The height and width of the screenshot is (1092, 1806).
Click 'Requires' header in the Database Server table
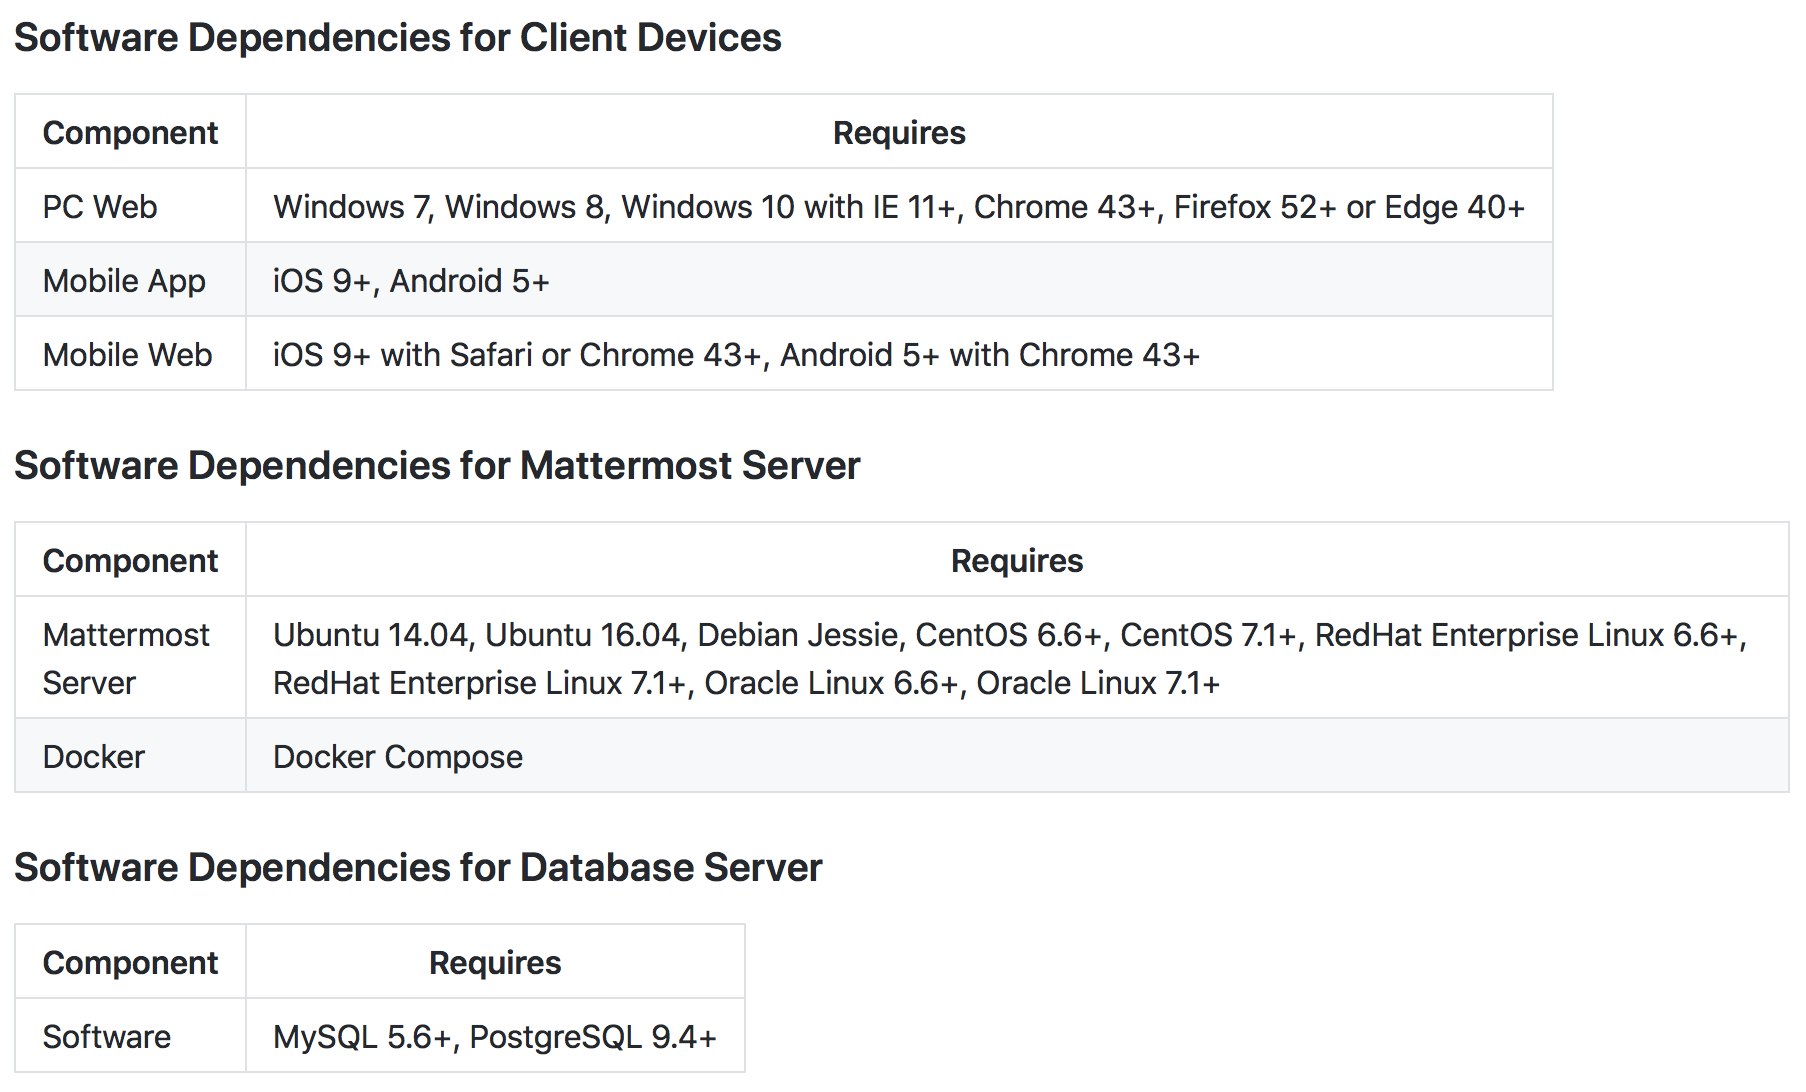pos(495,963)
